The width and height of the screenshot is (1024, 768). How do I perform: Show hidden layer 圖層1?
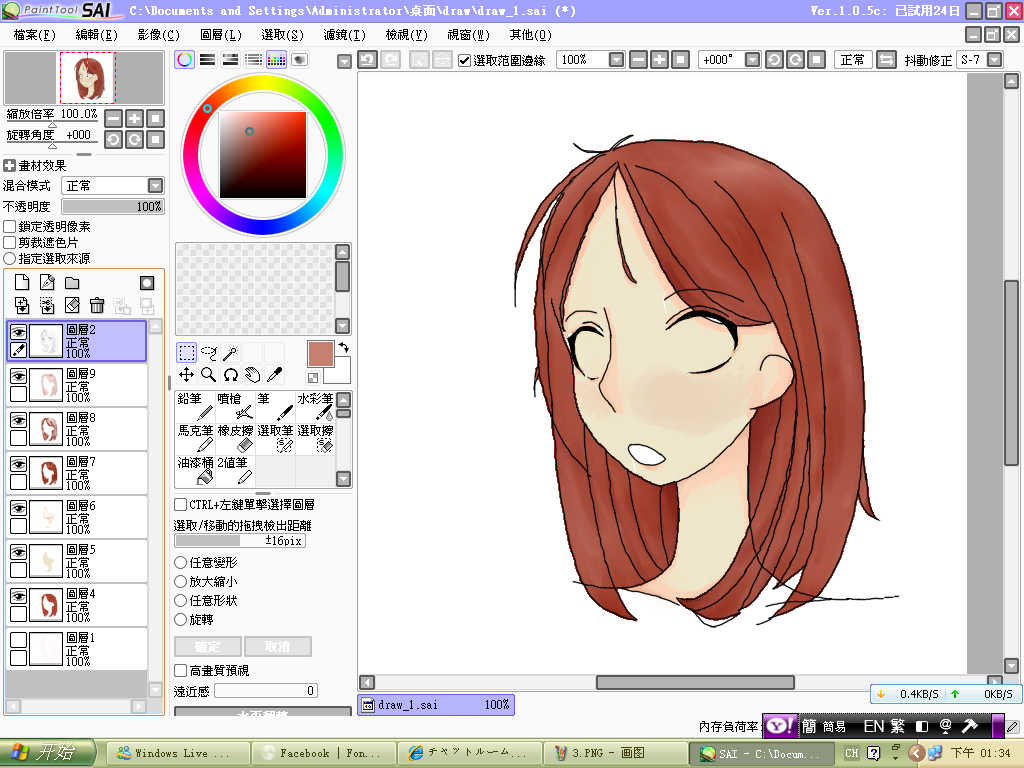point(18,640)
